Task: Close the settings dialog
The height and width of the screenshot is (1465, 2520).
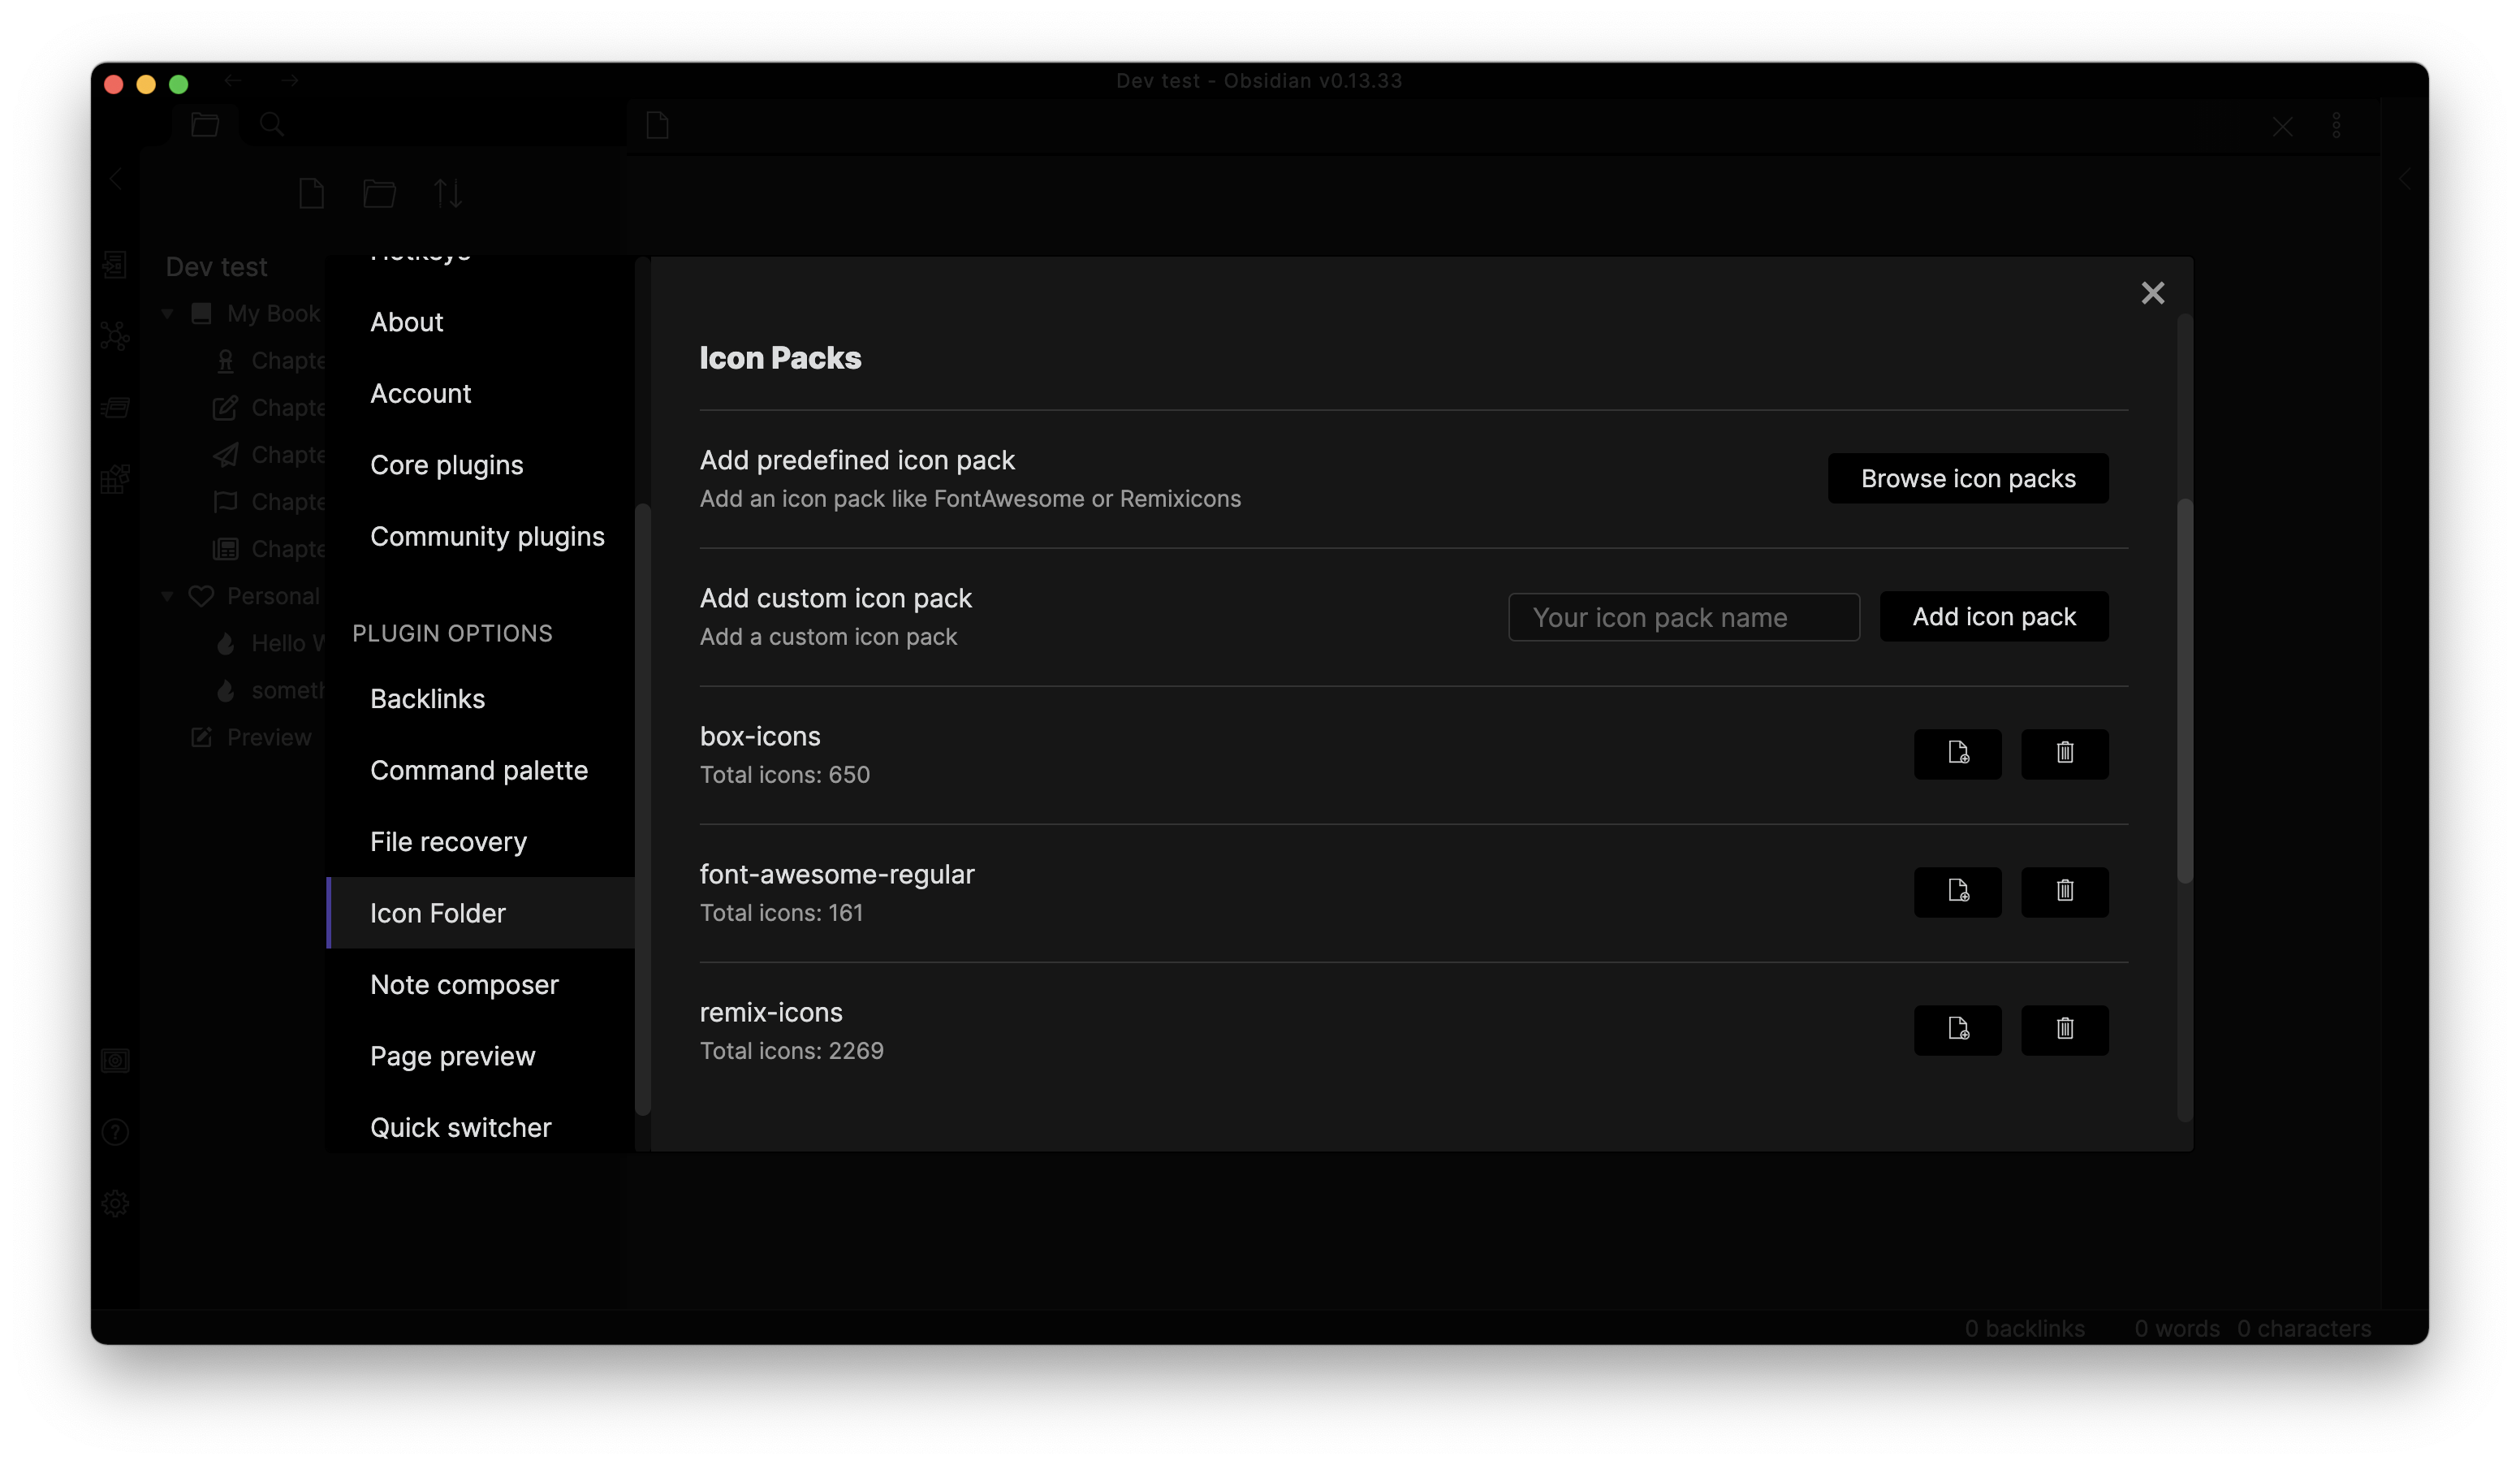Action: click(2152, 293)
